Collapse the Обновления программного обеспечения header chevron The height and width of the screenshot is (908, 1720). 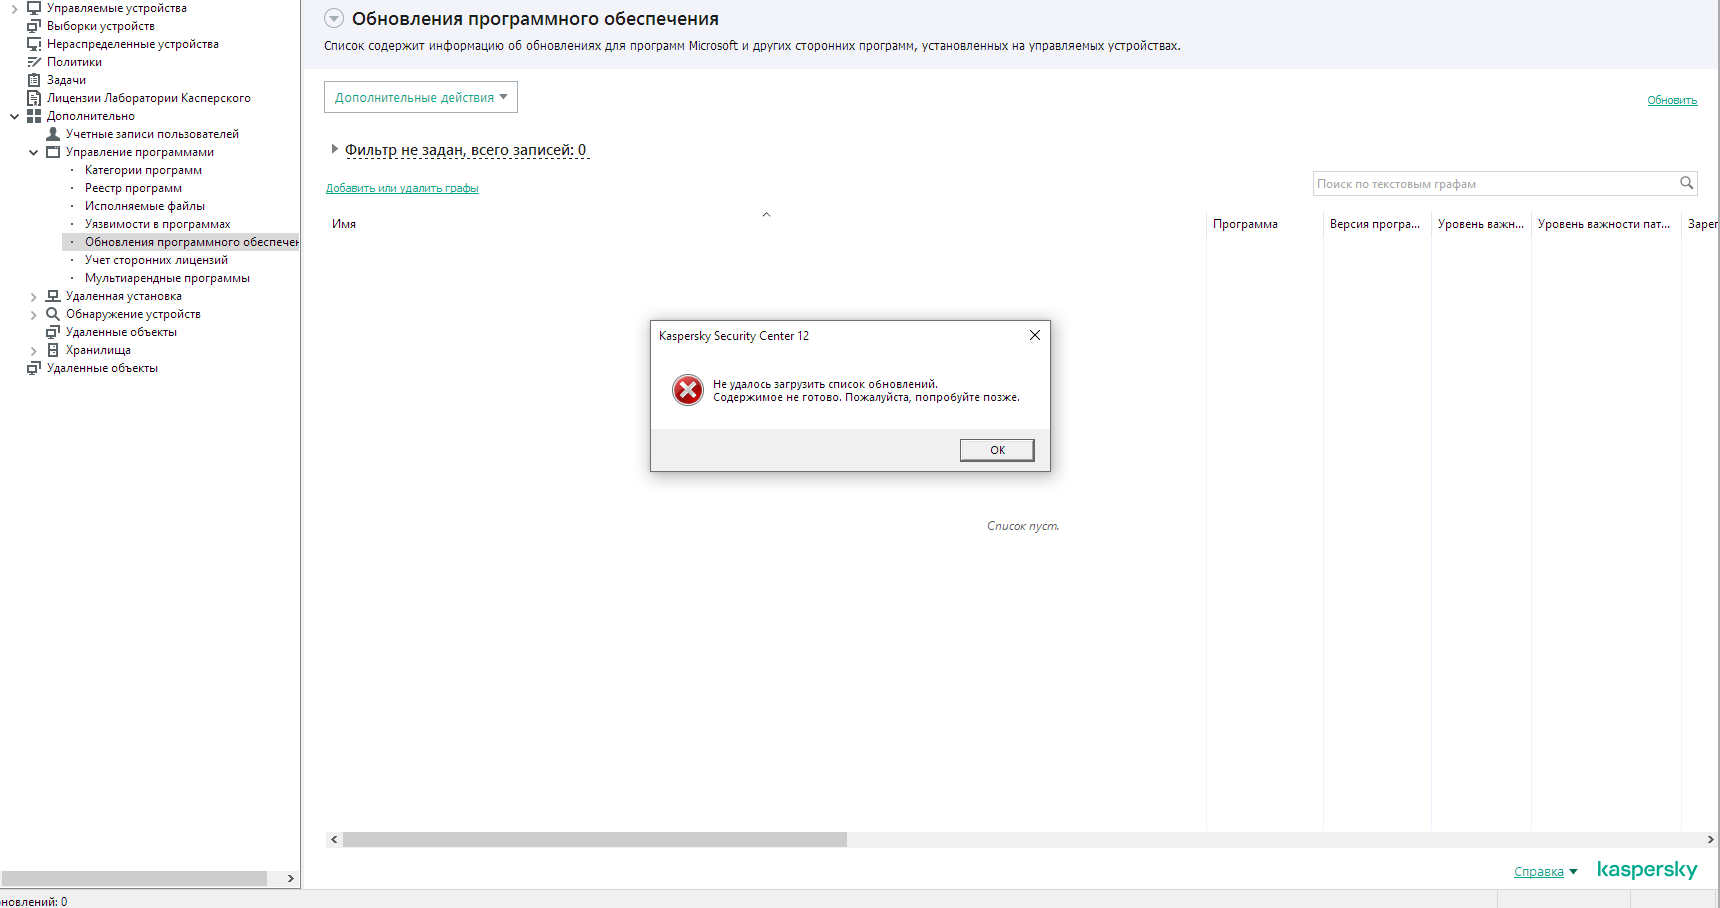(x=334, y=18)
